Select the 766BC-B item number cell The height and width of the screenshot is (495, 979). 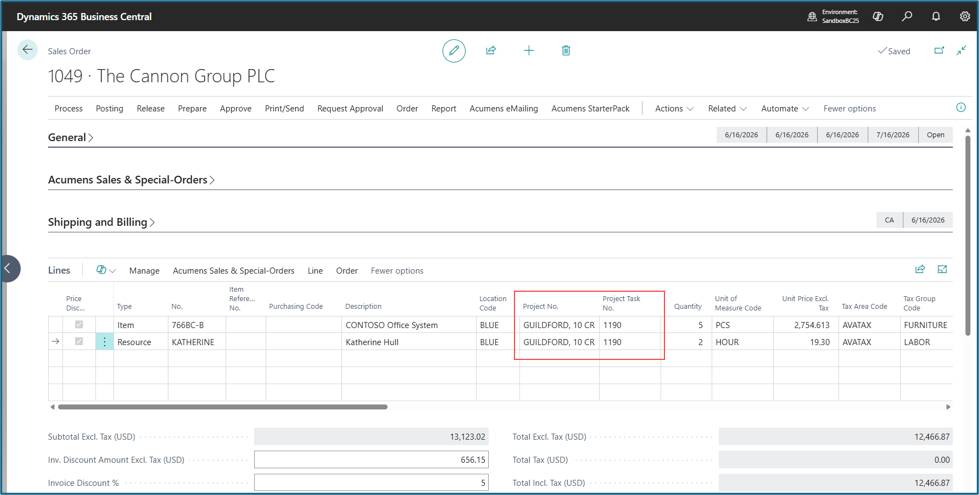pyautogui.click(x=197, y=325)
